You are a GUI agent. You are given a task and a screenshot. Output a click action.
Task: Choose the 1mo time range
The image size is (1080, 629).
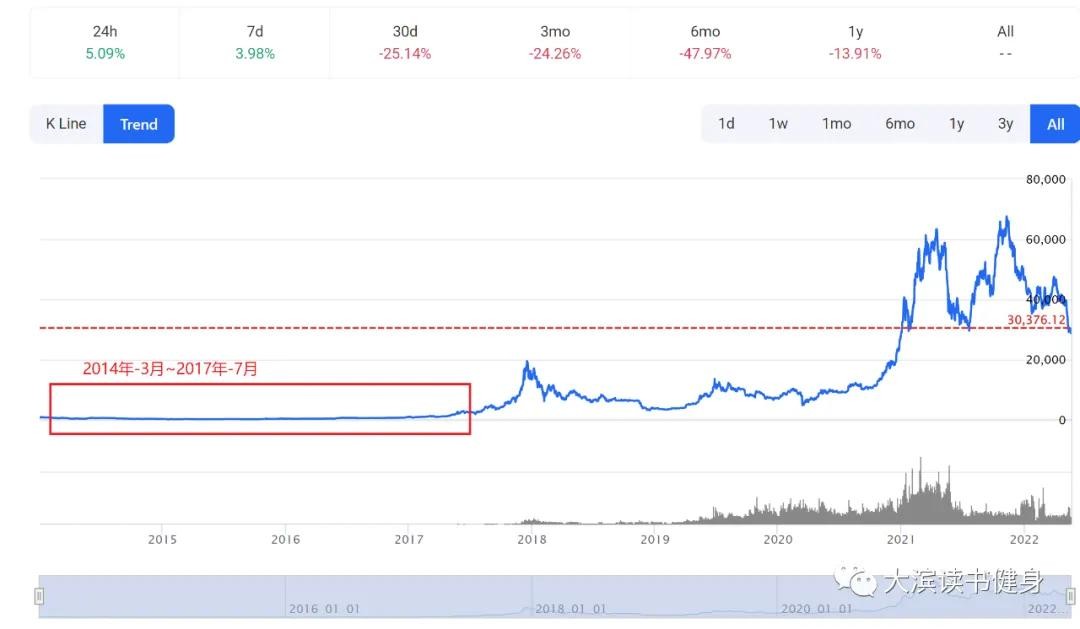pyautogui.click(x=836, y=124)
